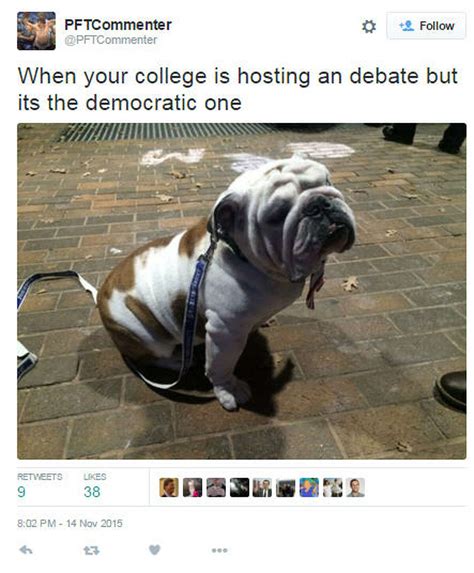Open third liker avatar in the row
The image size is (474, 573).
tap(216, 487)
